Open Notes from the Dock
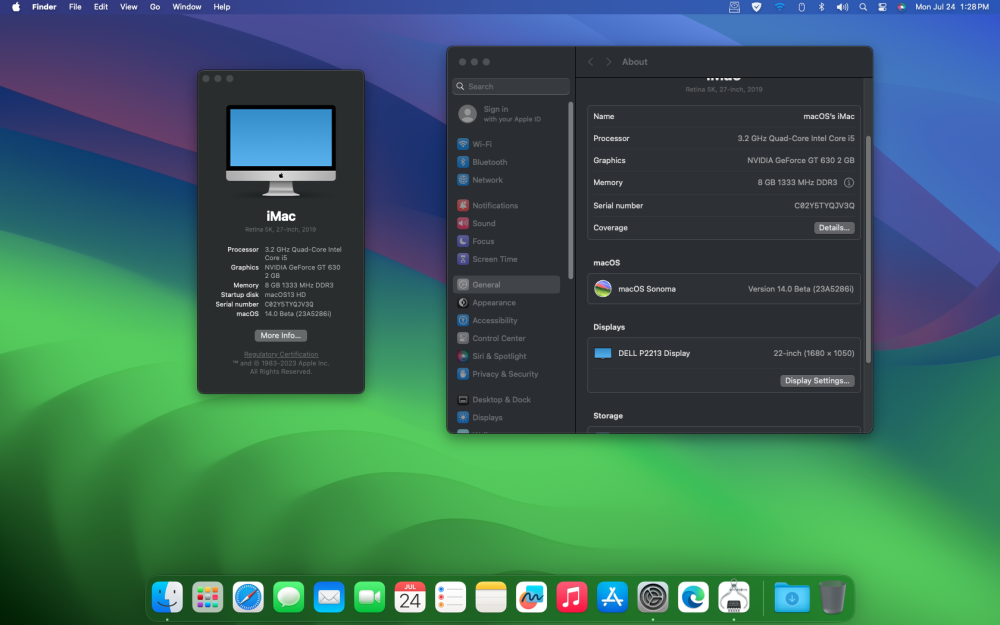Image resolution: width=1000 pixels, height=625 pixels. tap(491, 598)
